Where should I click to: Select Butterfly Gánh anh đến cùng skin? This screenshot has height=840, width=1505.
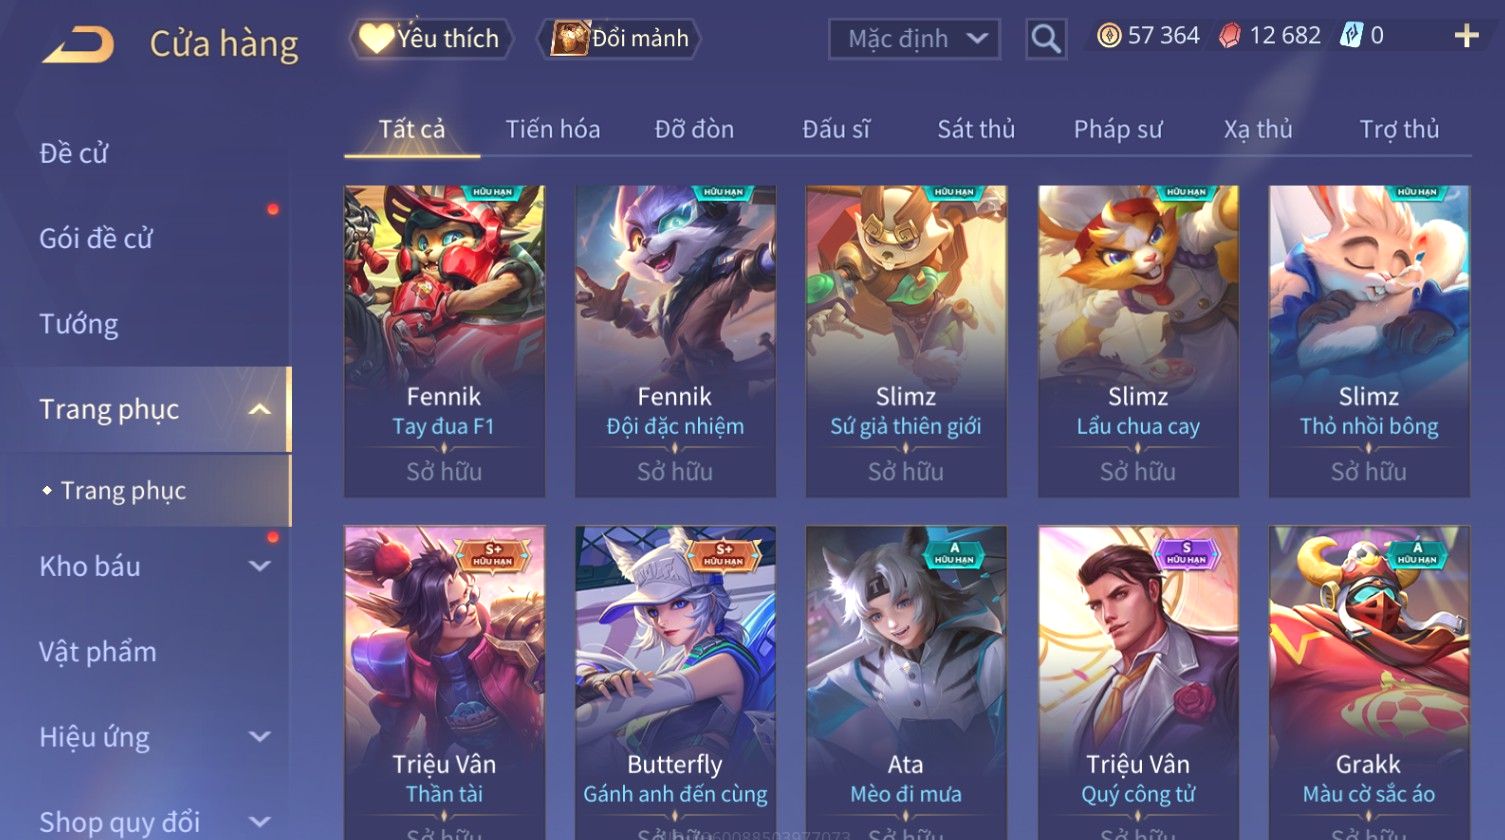click(x=675, y=682)
